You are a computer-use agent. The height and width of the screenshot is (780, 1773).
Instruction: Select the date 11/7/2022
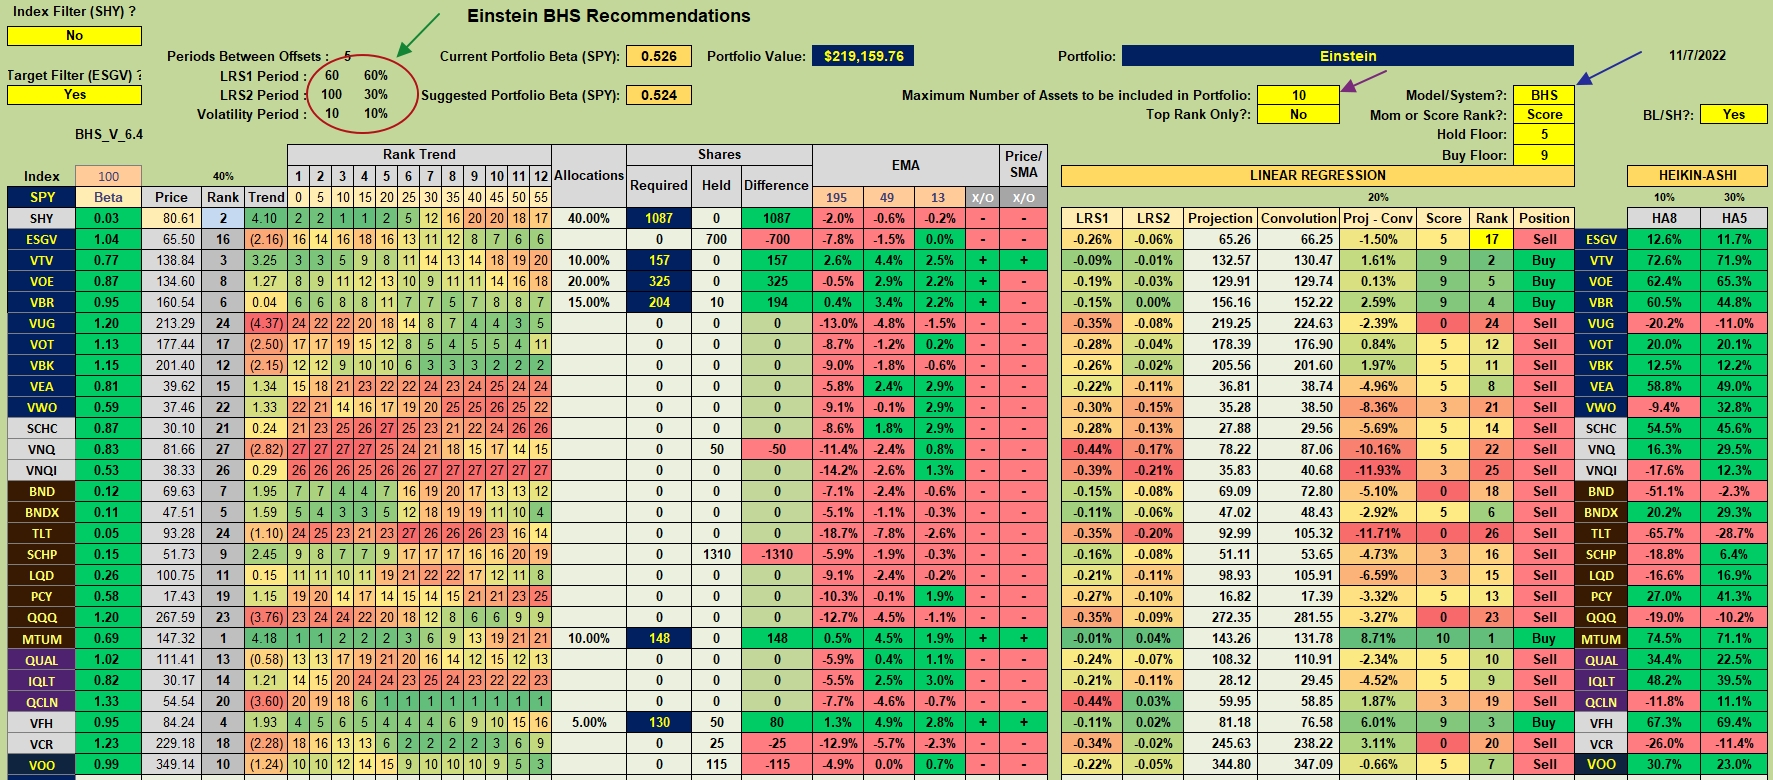[x=1697, y=55]
